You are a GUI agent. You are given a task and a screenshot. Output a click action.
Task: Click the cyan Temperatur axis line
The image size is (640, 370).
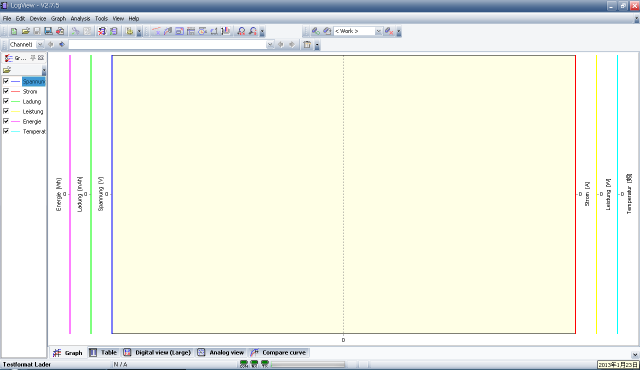(x=618, y=194)
